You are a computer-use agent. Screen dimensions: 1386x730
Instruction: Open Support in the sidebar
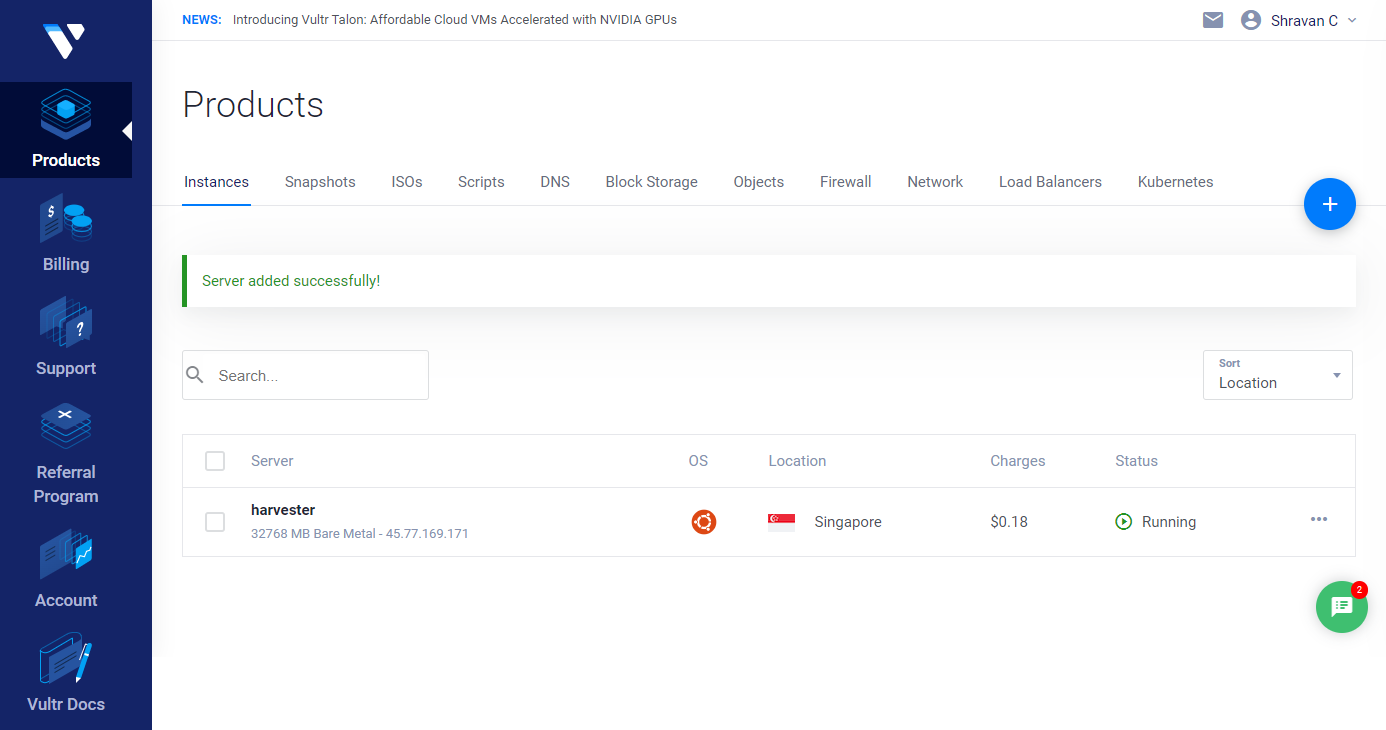click(66, 338)
